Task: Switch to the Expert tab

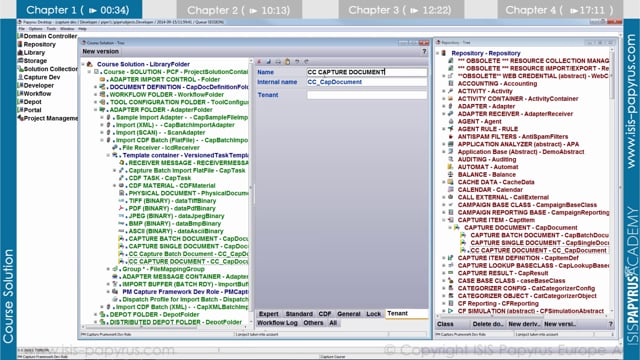Action: [269, 313]
